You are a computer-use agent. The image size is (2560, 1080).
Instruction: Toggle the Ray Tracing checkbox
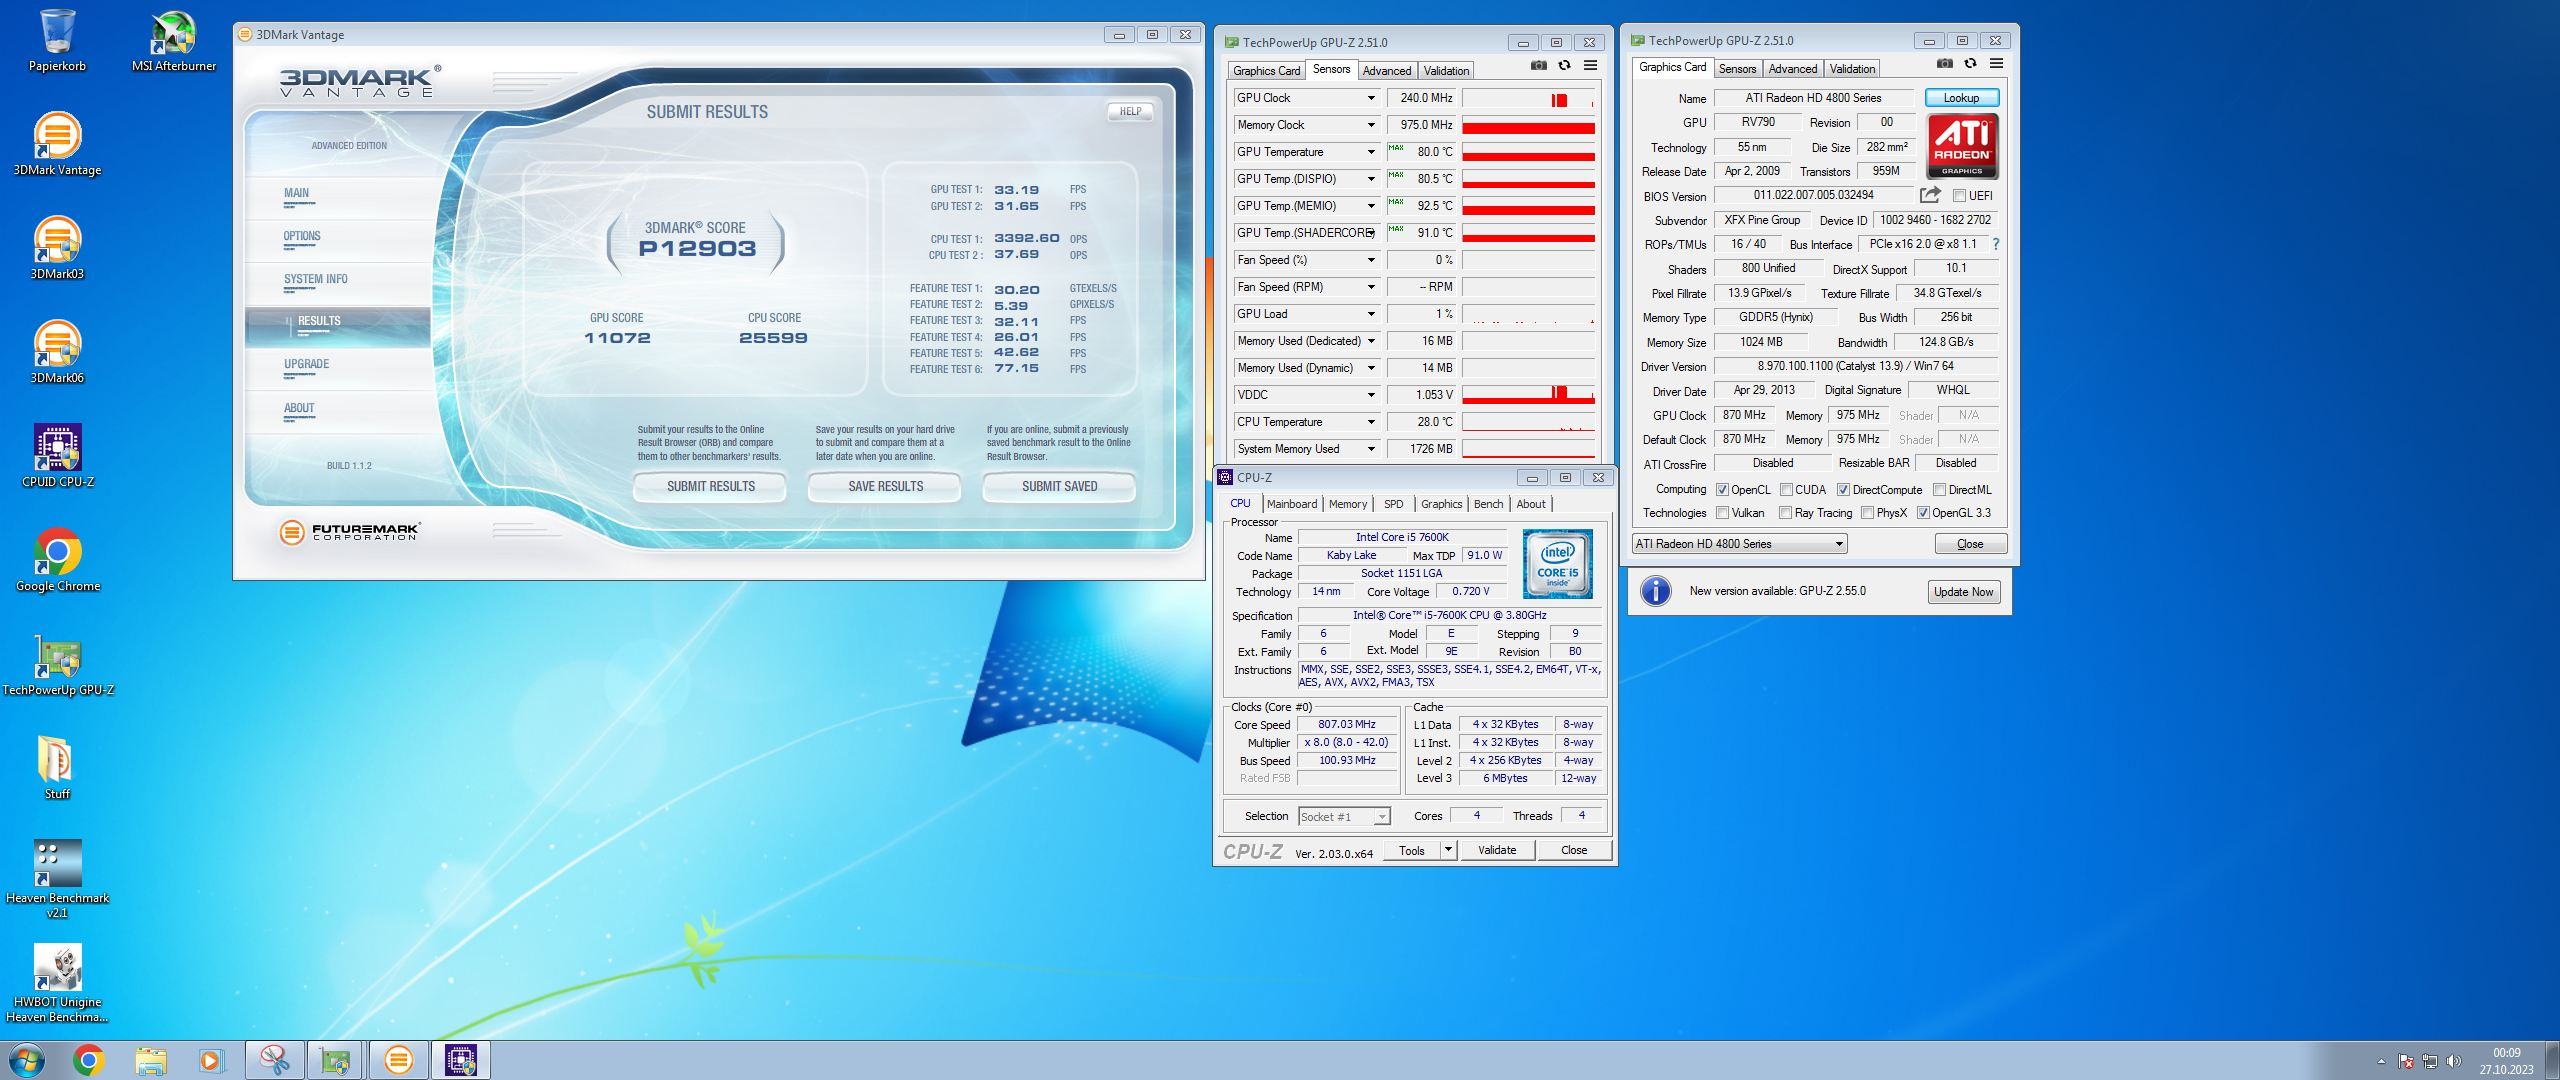coord(1785,513)
